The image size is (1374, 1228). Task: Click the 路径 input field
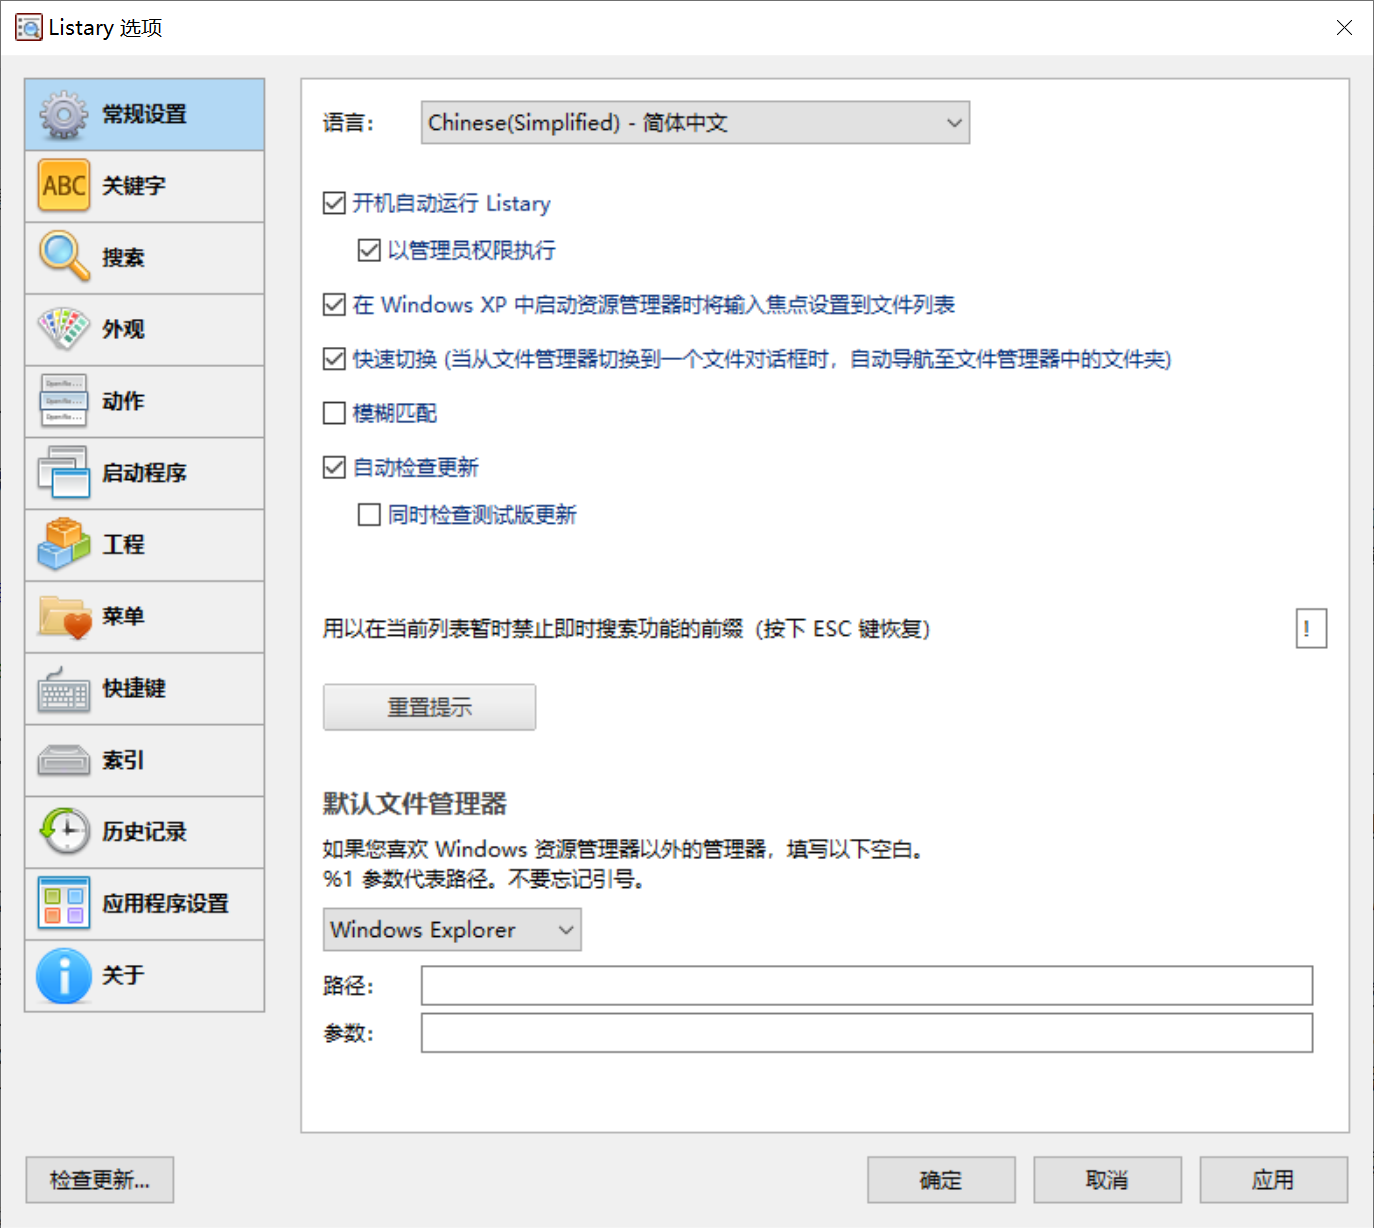pos(867,986)
